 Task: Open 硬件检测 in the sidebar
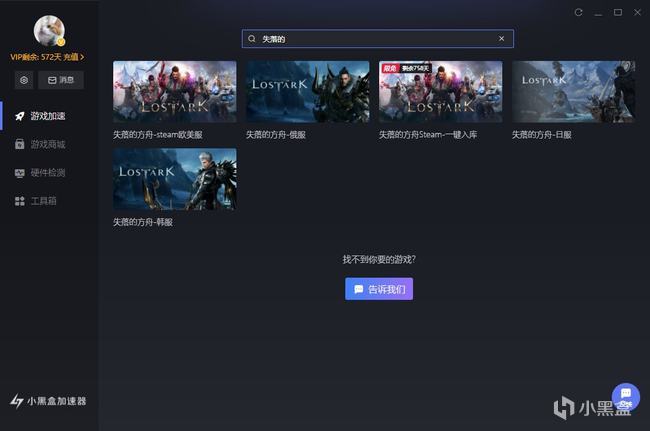pos(50,172)
